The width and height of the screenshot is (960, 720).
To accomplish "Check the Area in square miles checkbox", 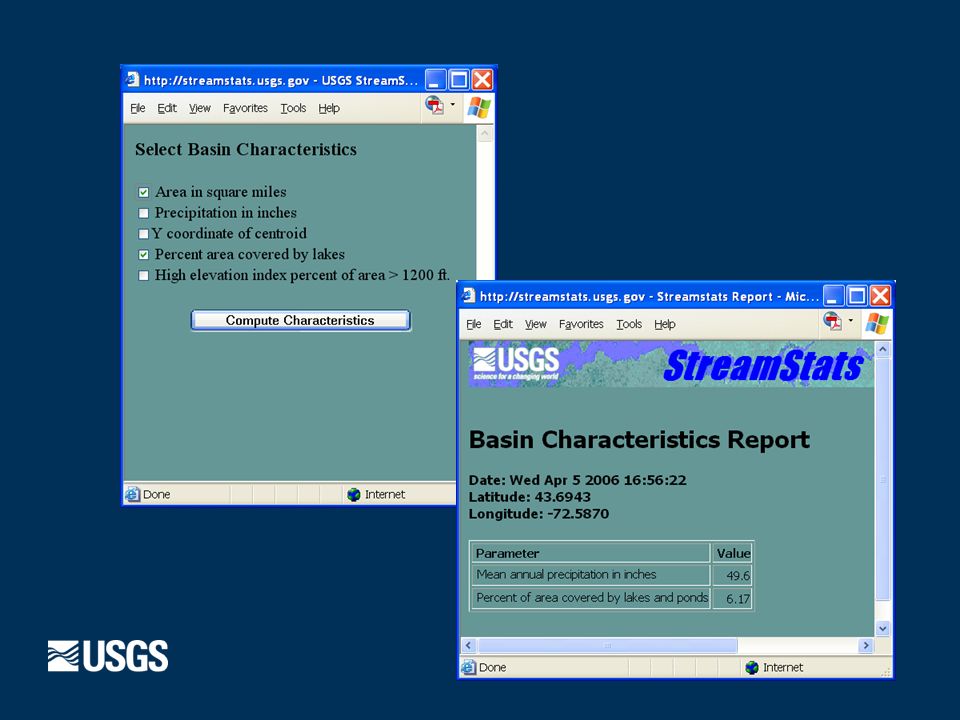I will point(143,193).
